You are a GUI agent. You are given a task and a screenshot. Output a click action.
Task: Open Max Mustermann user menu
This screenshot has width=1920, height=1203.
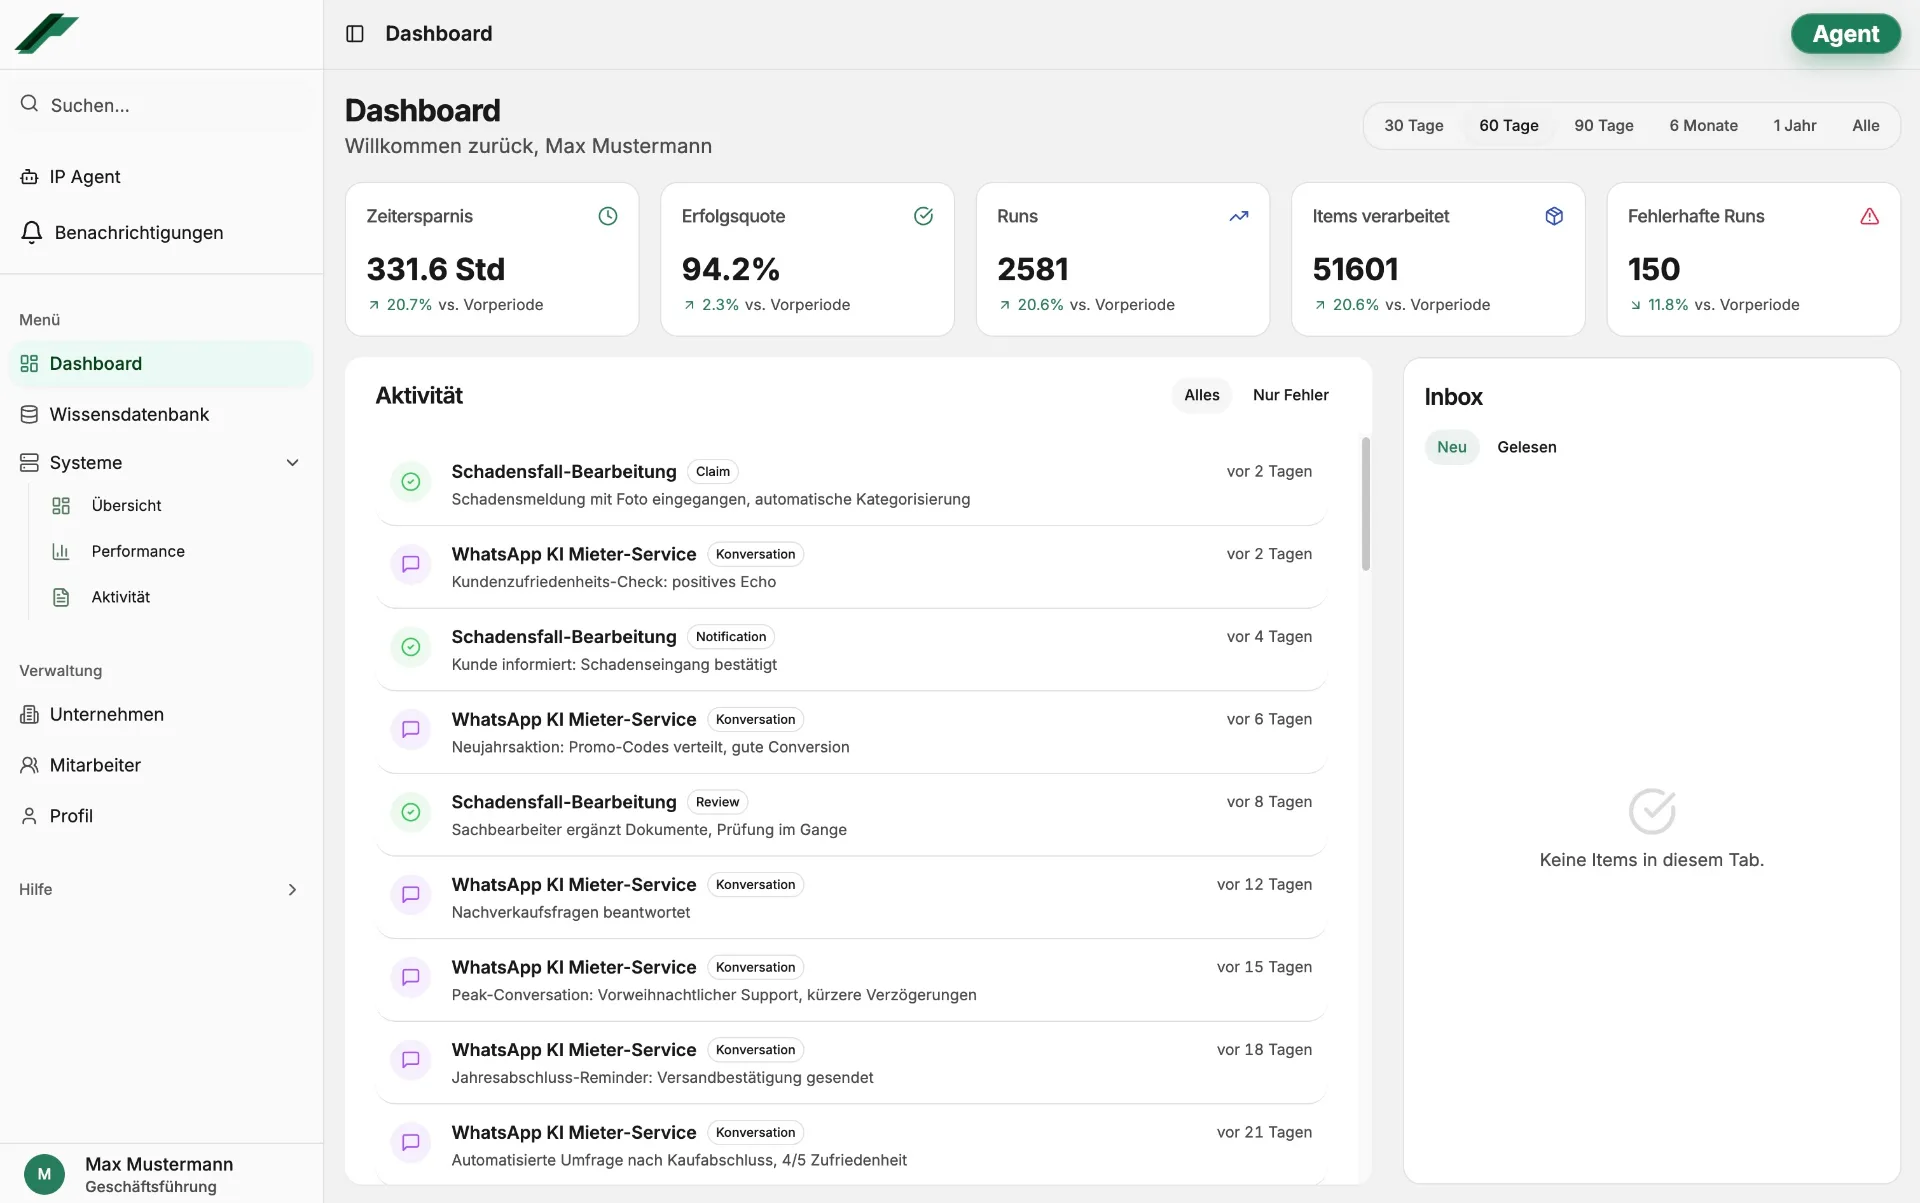(x=160, y=1174)
